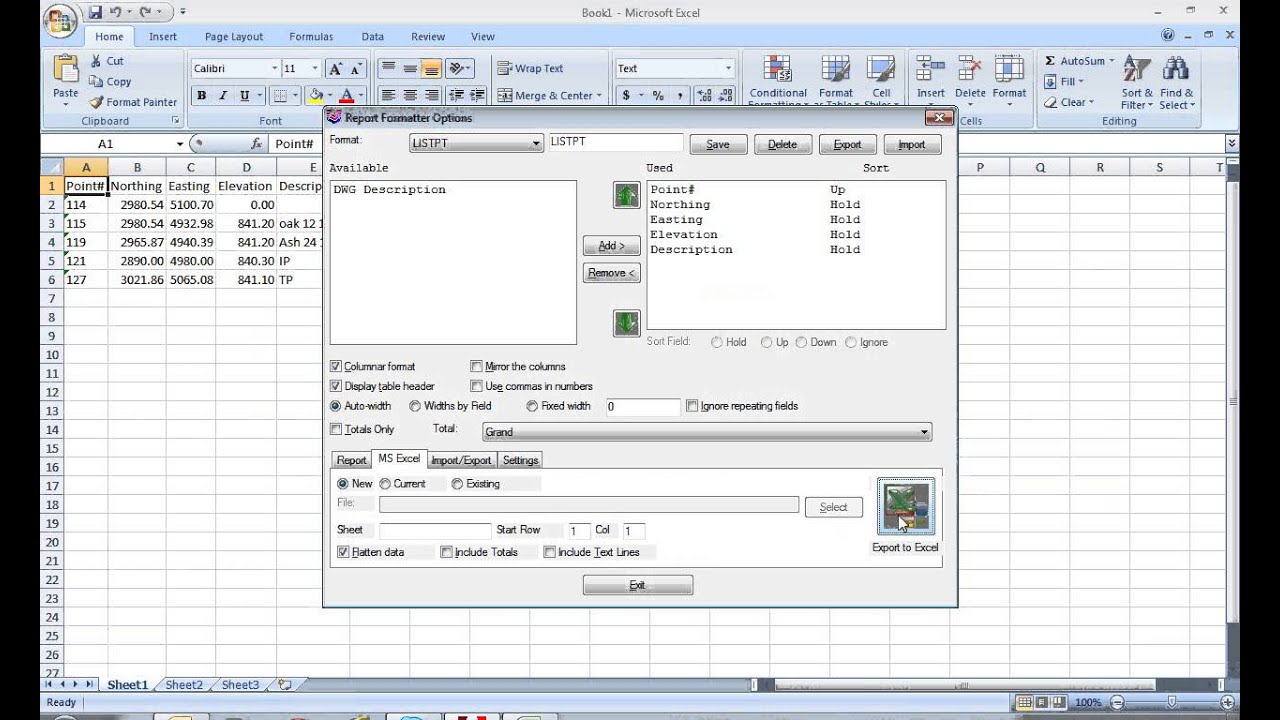Select Fixed width radio button

tap(532, 406)
